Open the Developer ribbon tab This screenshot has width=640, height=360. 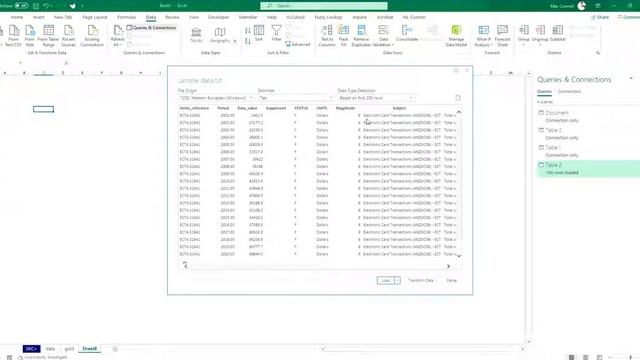218,17
